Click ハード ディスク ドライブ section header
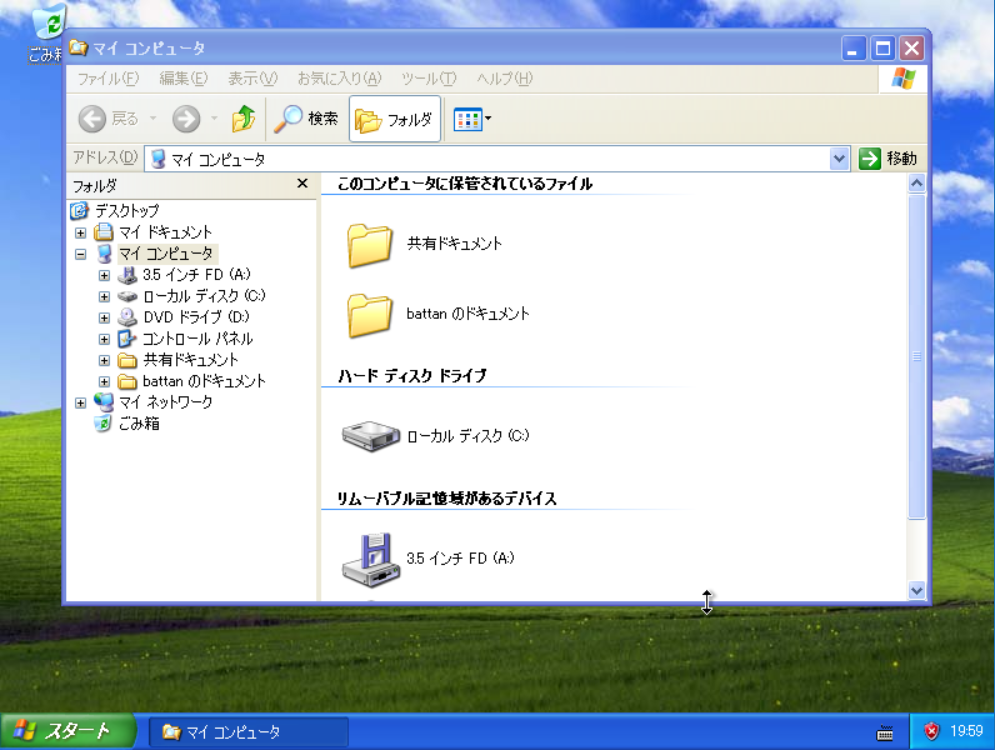995x750 pixels. pos(412,376)
